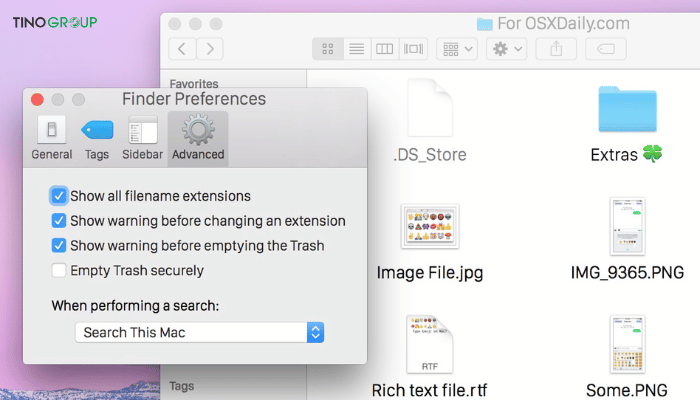700x400 pixels.
Task: Enable Empty Trash securely checkbox
Action: pos(59,270)
